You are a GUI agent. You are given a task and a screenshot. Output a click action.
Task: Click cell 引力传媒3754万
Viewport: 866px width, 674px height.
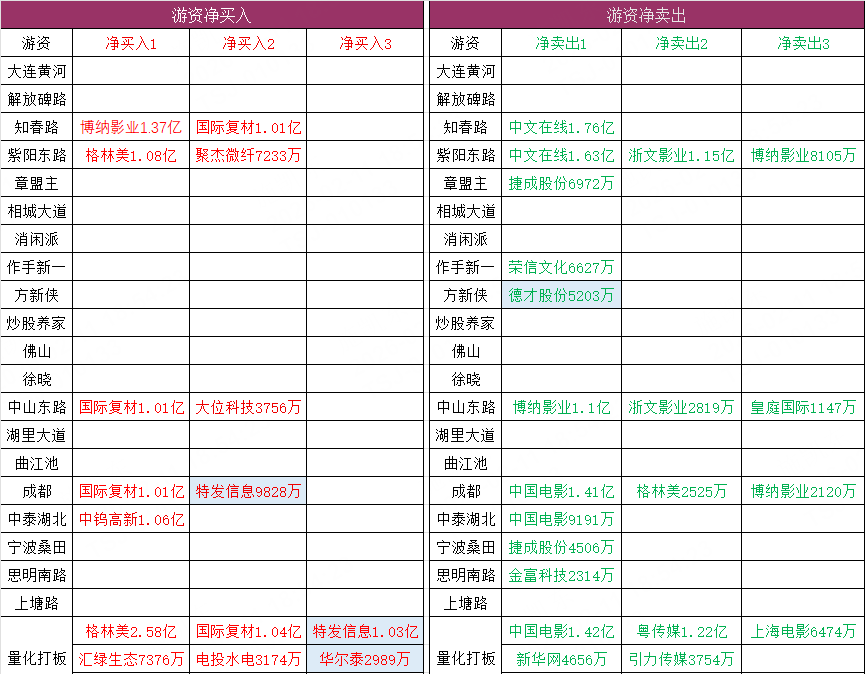click(682, 659)
